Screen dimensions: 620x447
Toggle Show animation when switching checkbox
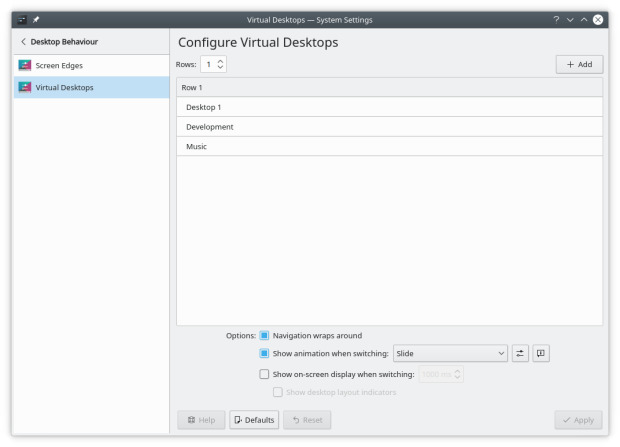pos(265,353)
